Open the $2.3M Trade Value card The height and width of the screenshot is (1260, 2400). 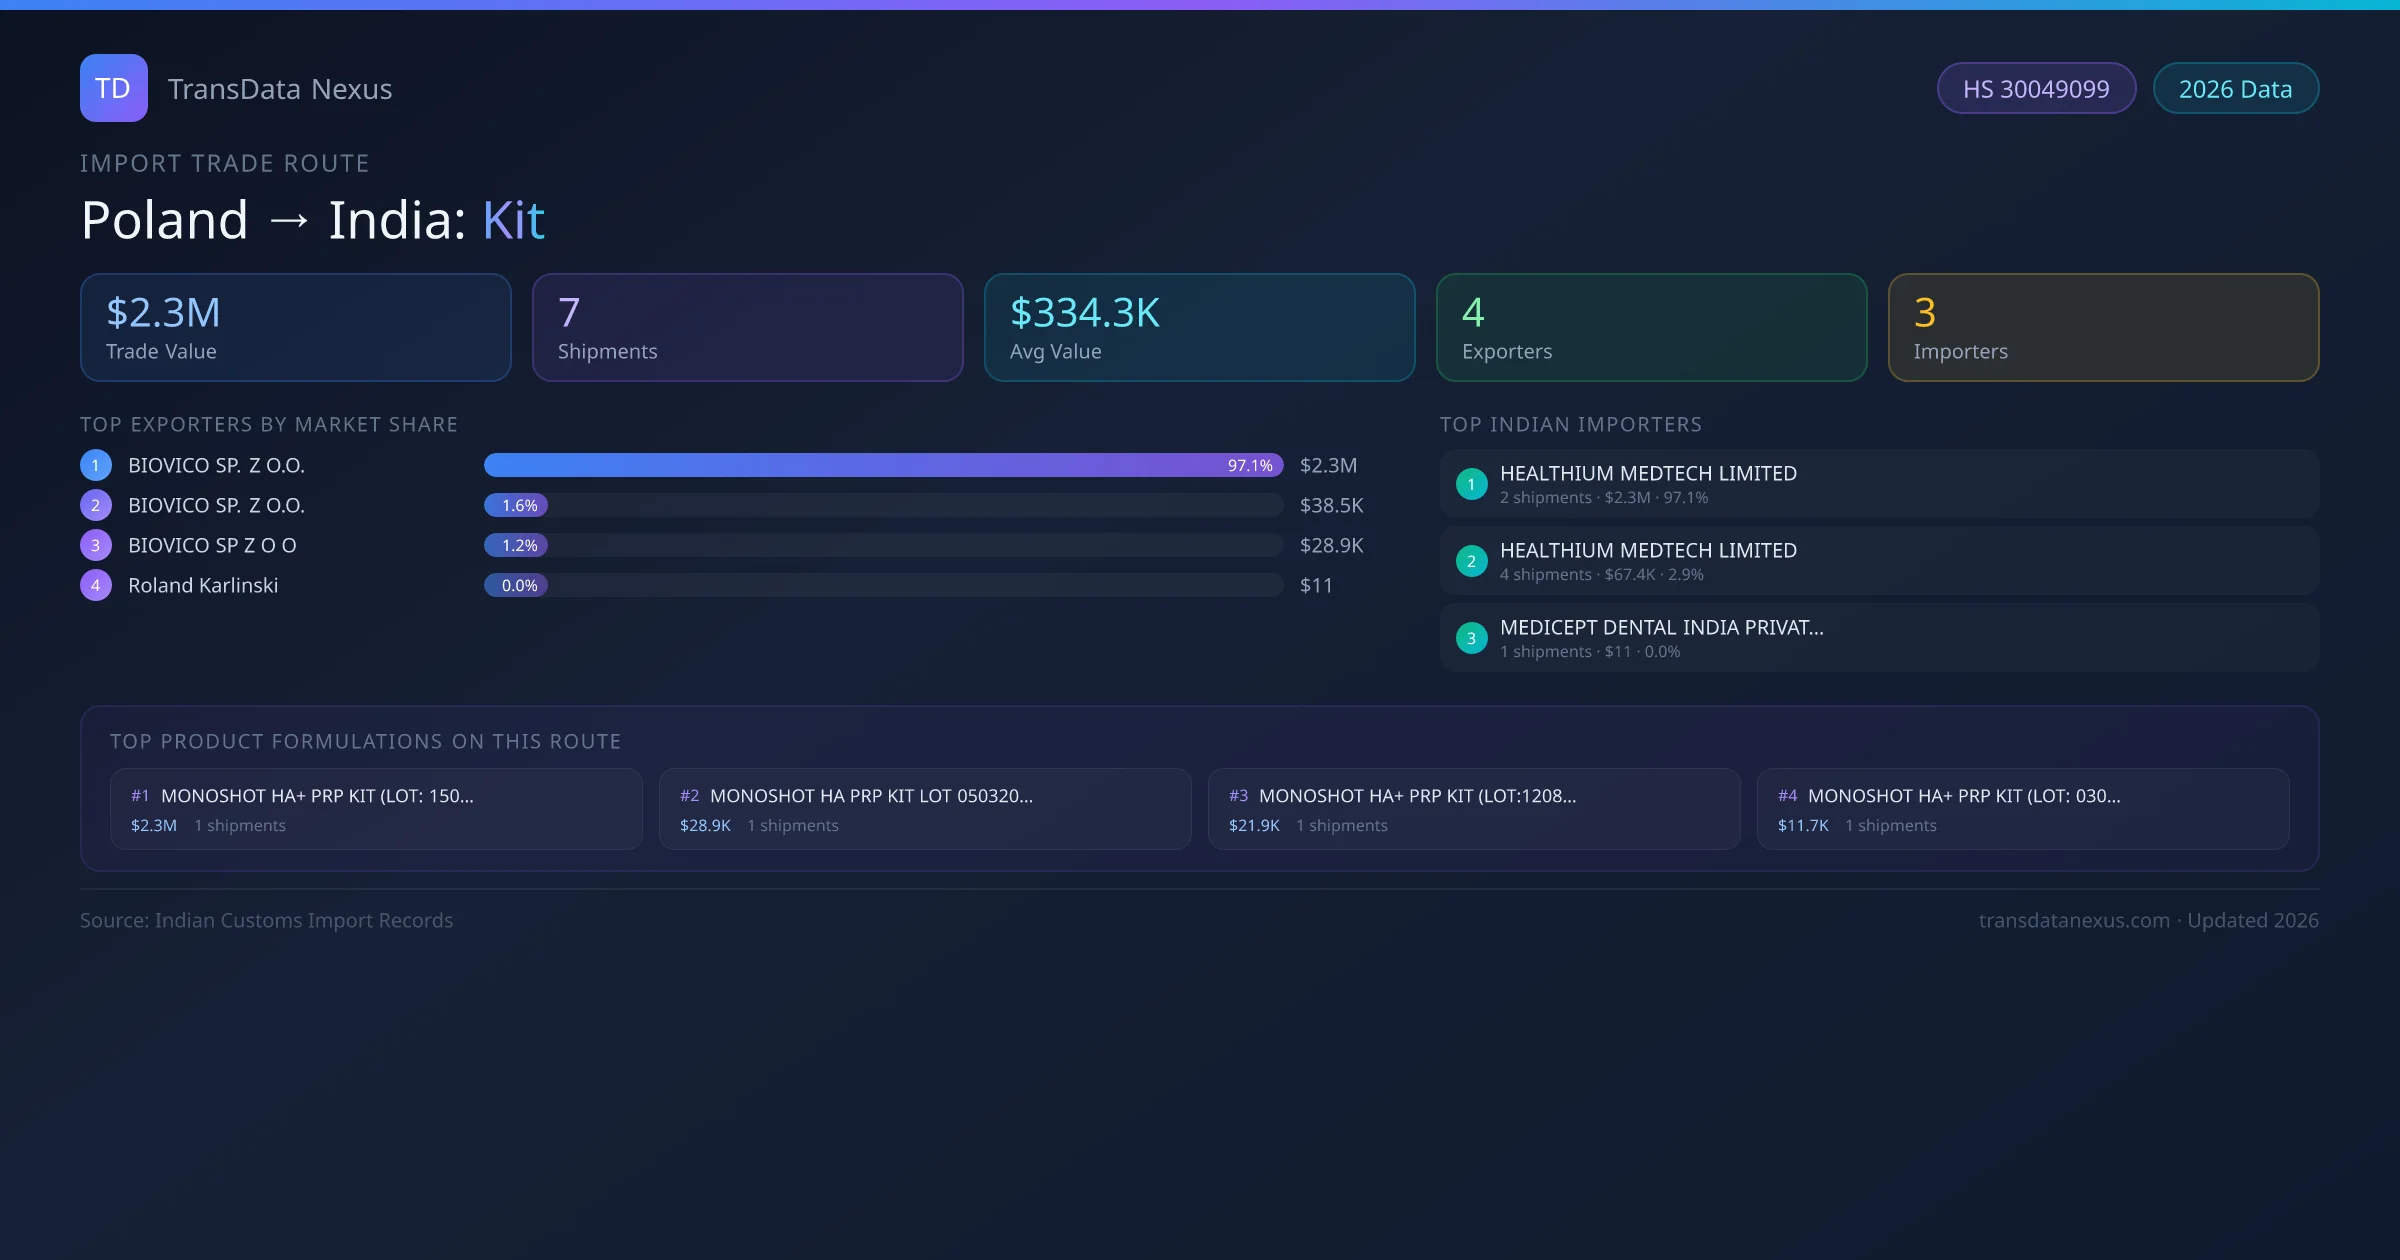pyautogui.click(x=295, y=328)
